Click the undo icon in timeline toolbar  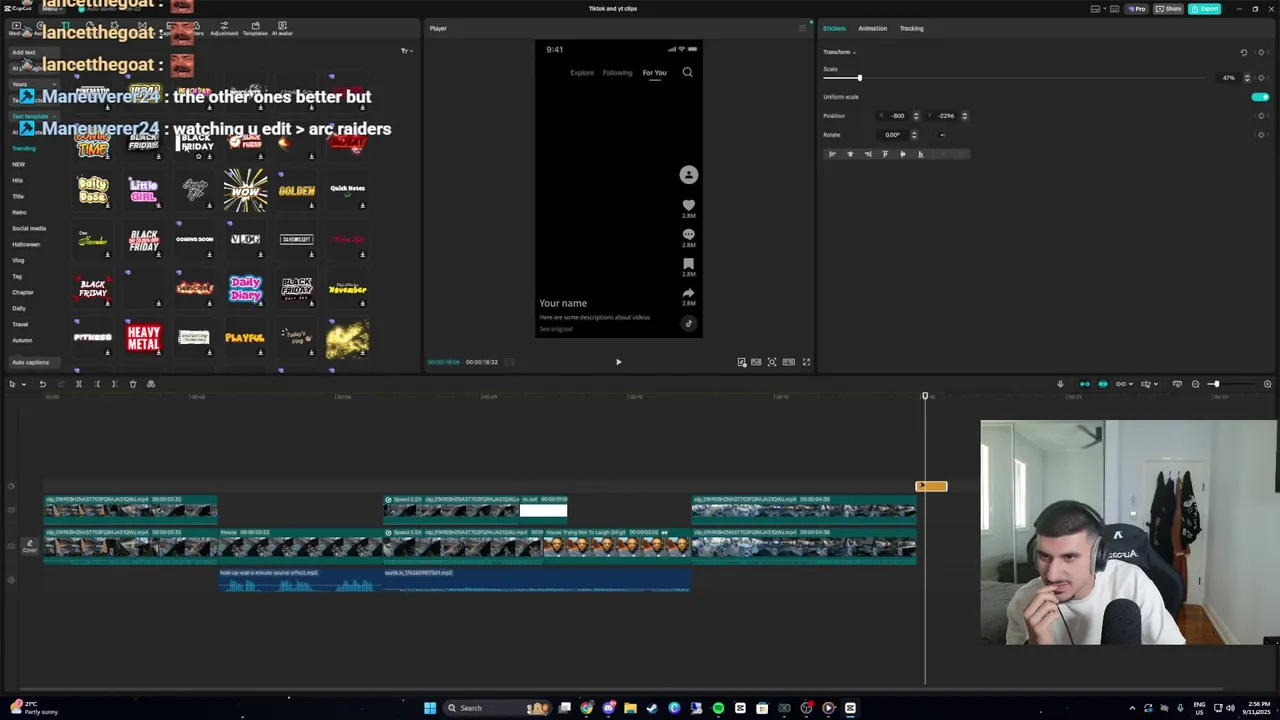point(43,384)
